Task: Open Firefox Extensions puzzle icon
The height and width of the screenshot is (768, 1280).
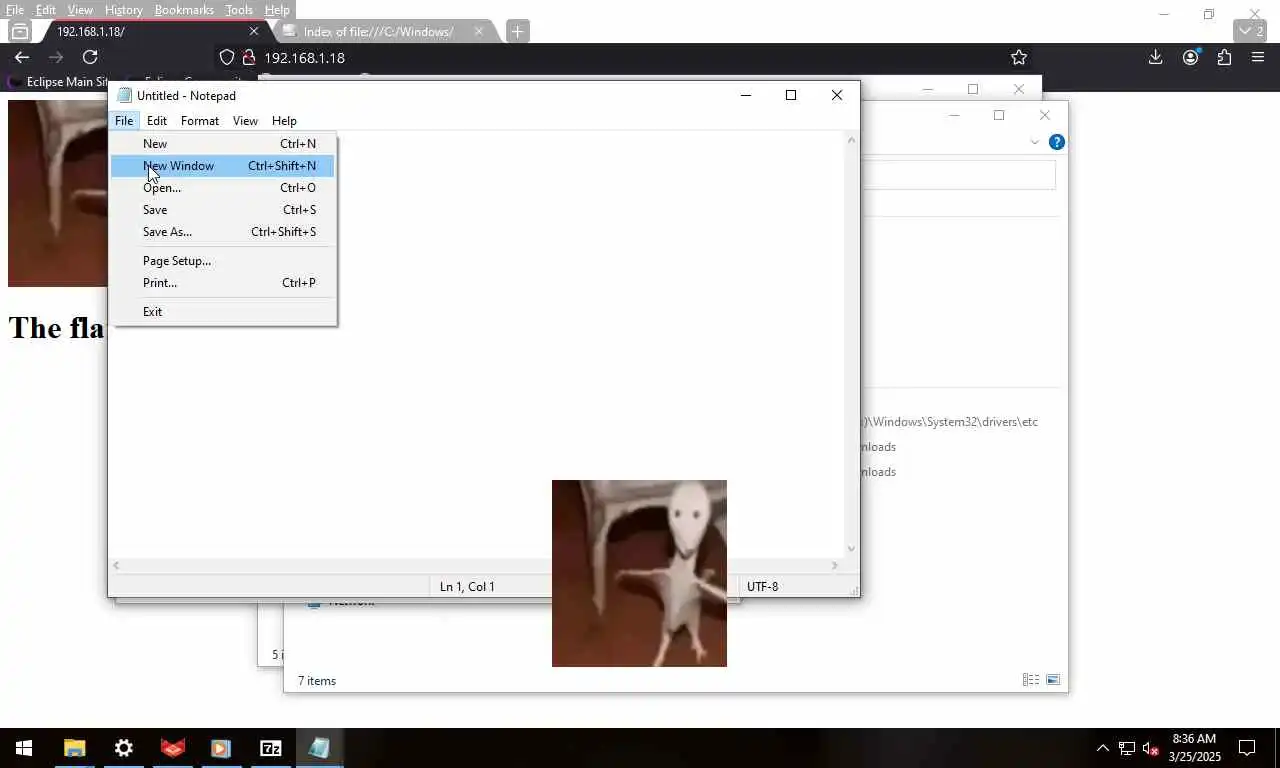Action: [x=1224, y=58]
